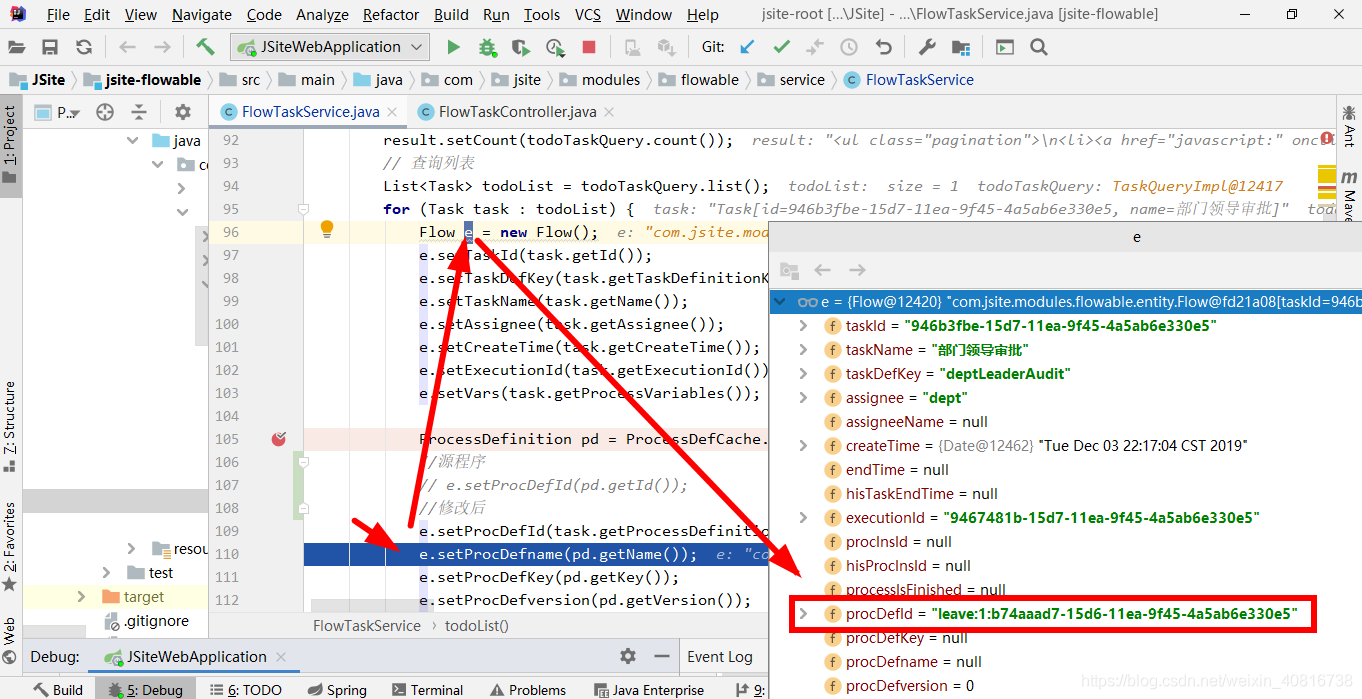This screenshot has width=1362, height=699.
Task: Click the lightbulb intention icon on line 96
Action: (326, 230)
